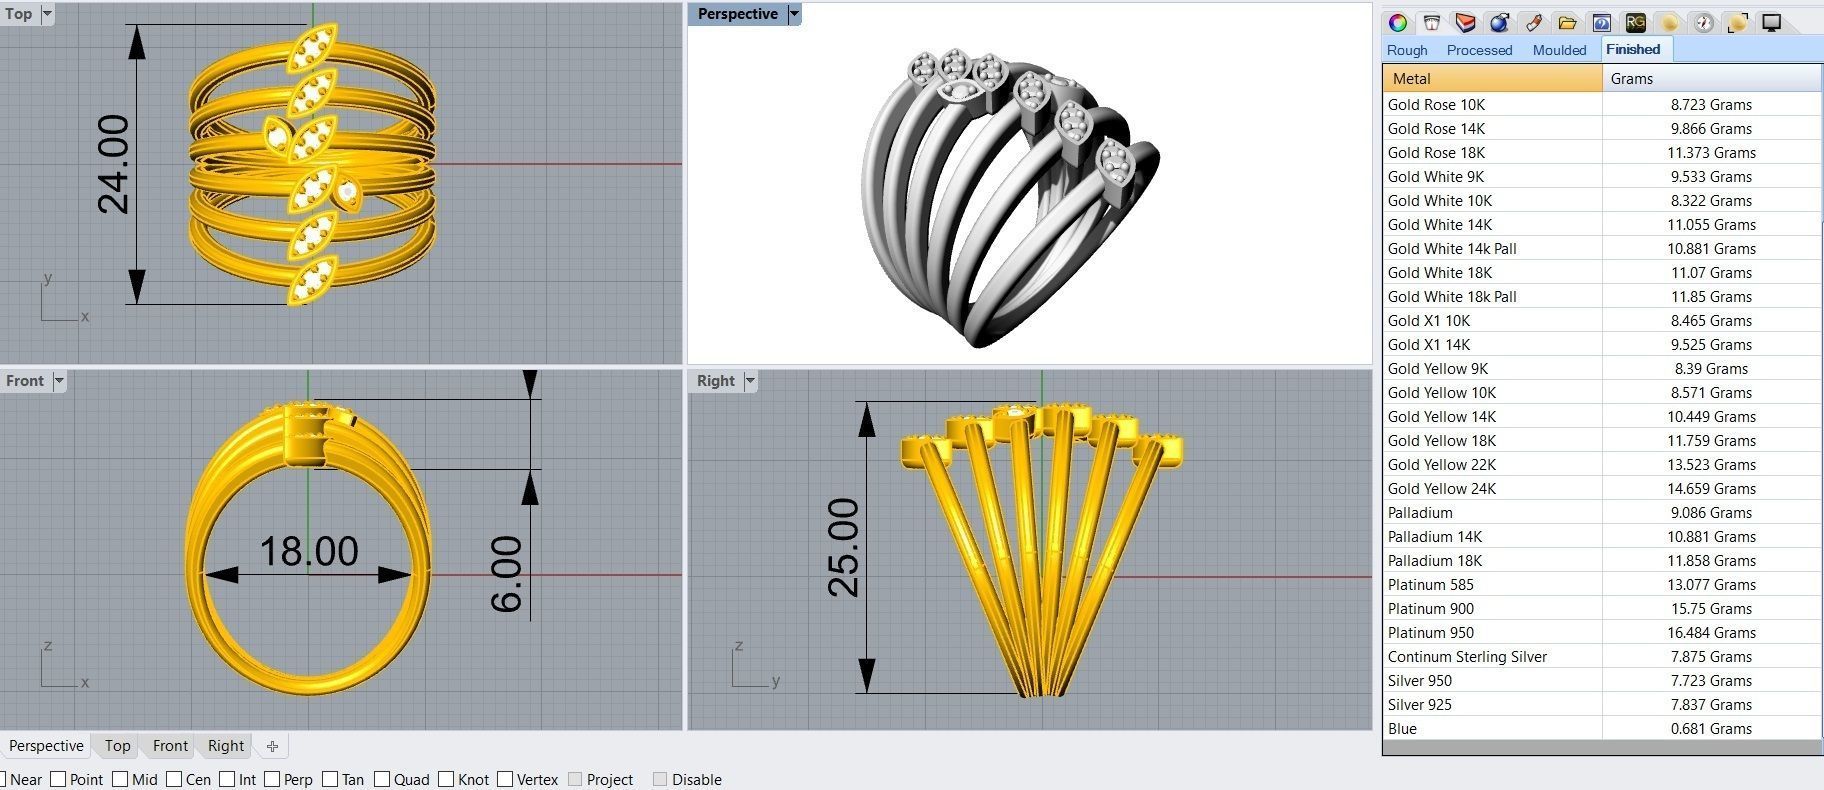Check the Tan osnap option
Screen dimensions: 1824x790
tap(330, 779)
